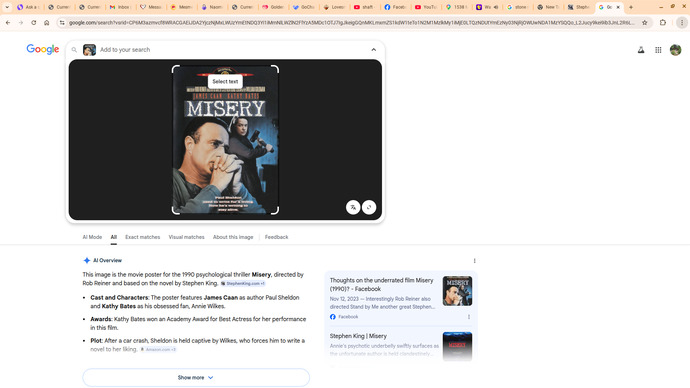Viewport: 690px width, 388px height.
Task: Open 'Thoughts on the underrated film Misery' result
Action: pos(382,285)
